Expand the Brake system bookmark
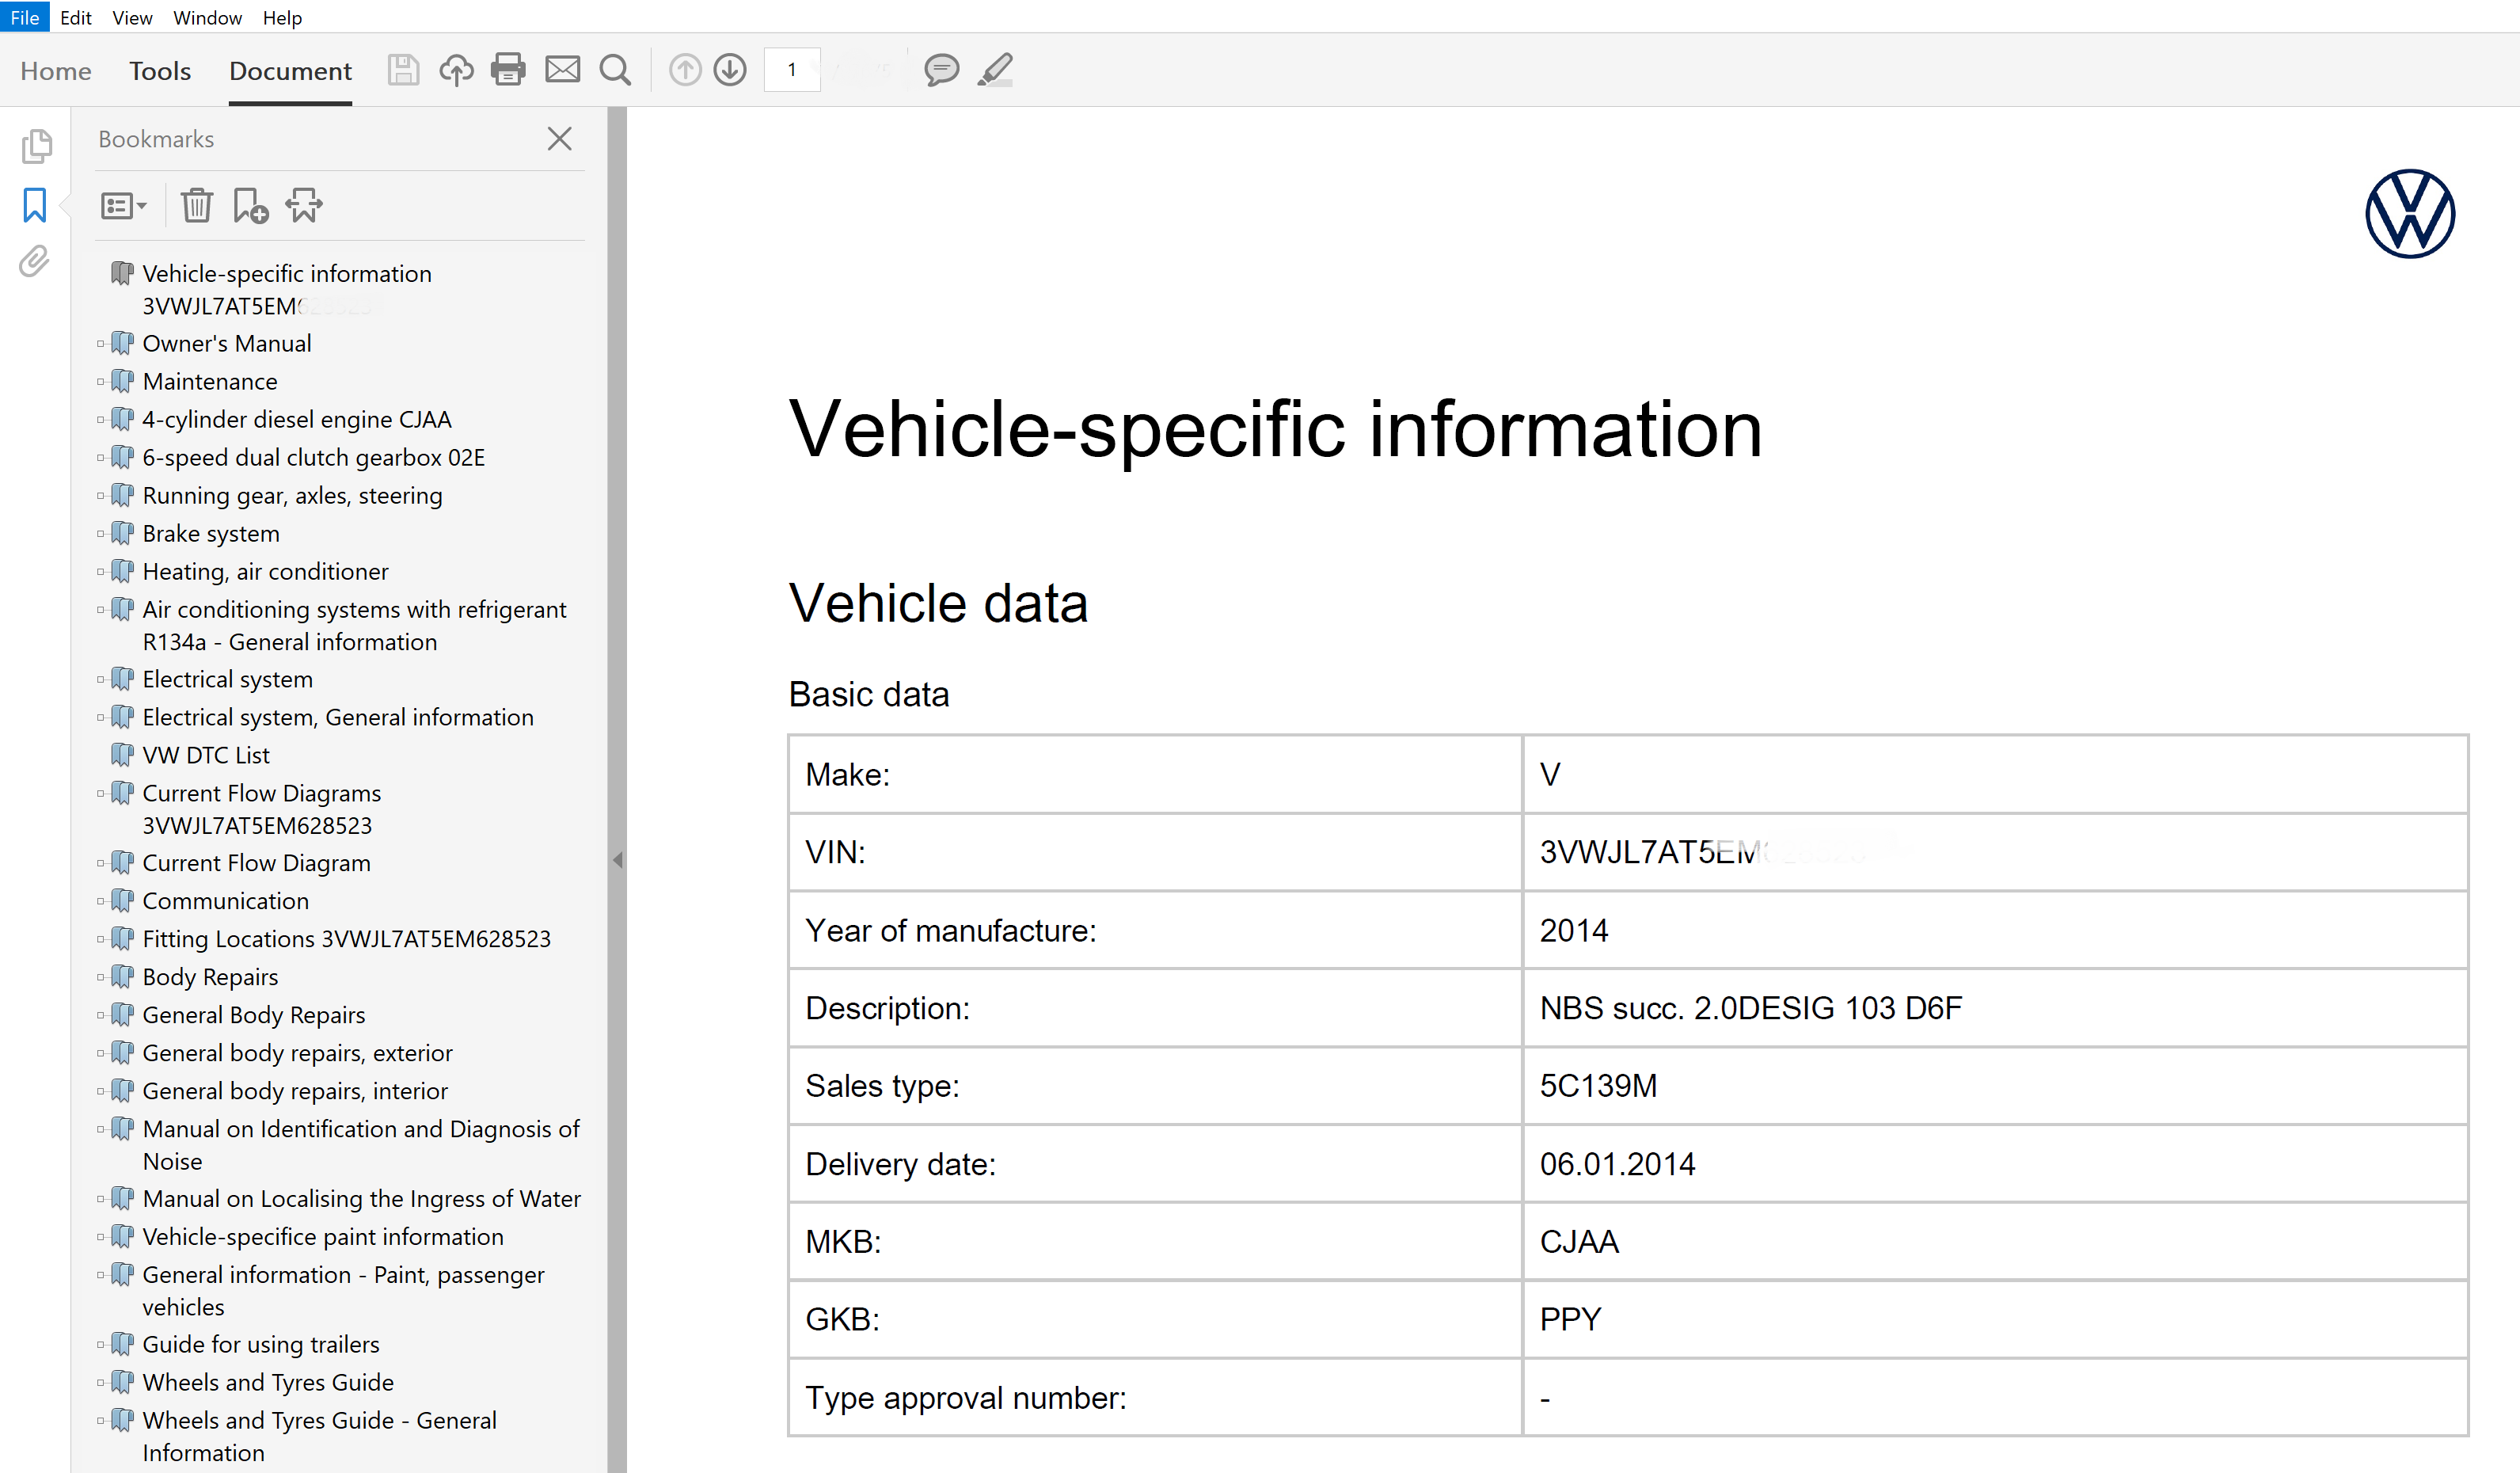This screenshot has height=1473, width=2520. 101,534
